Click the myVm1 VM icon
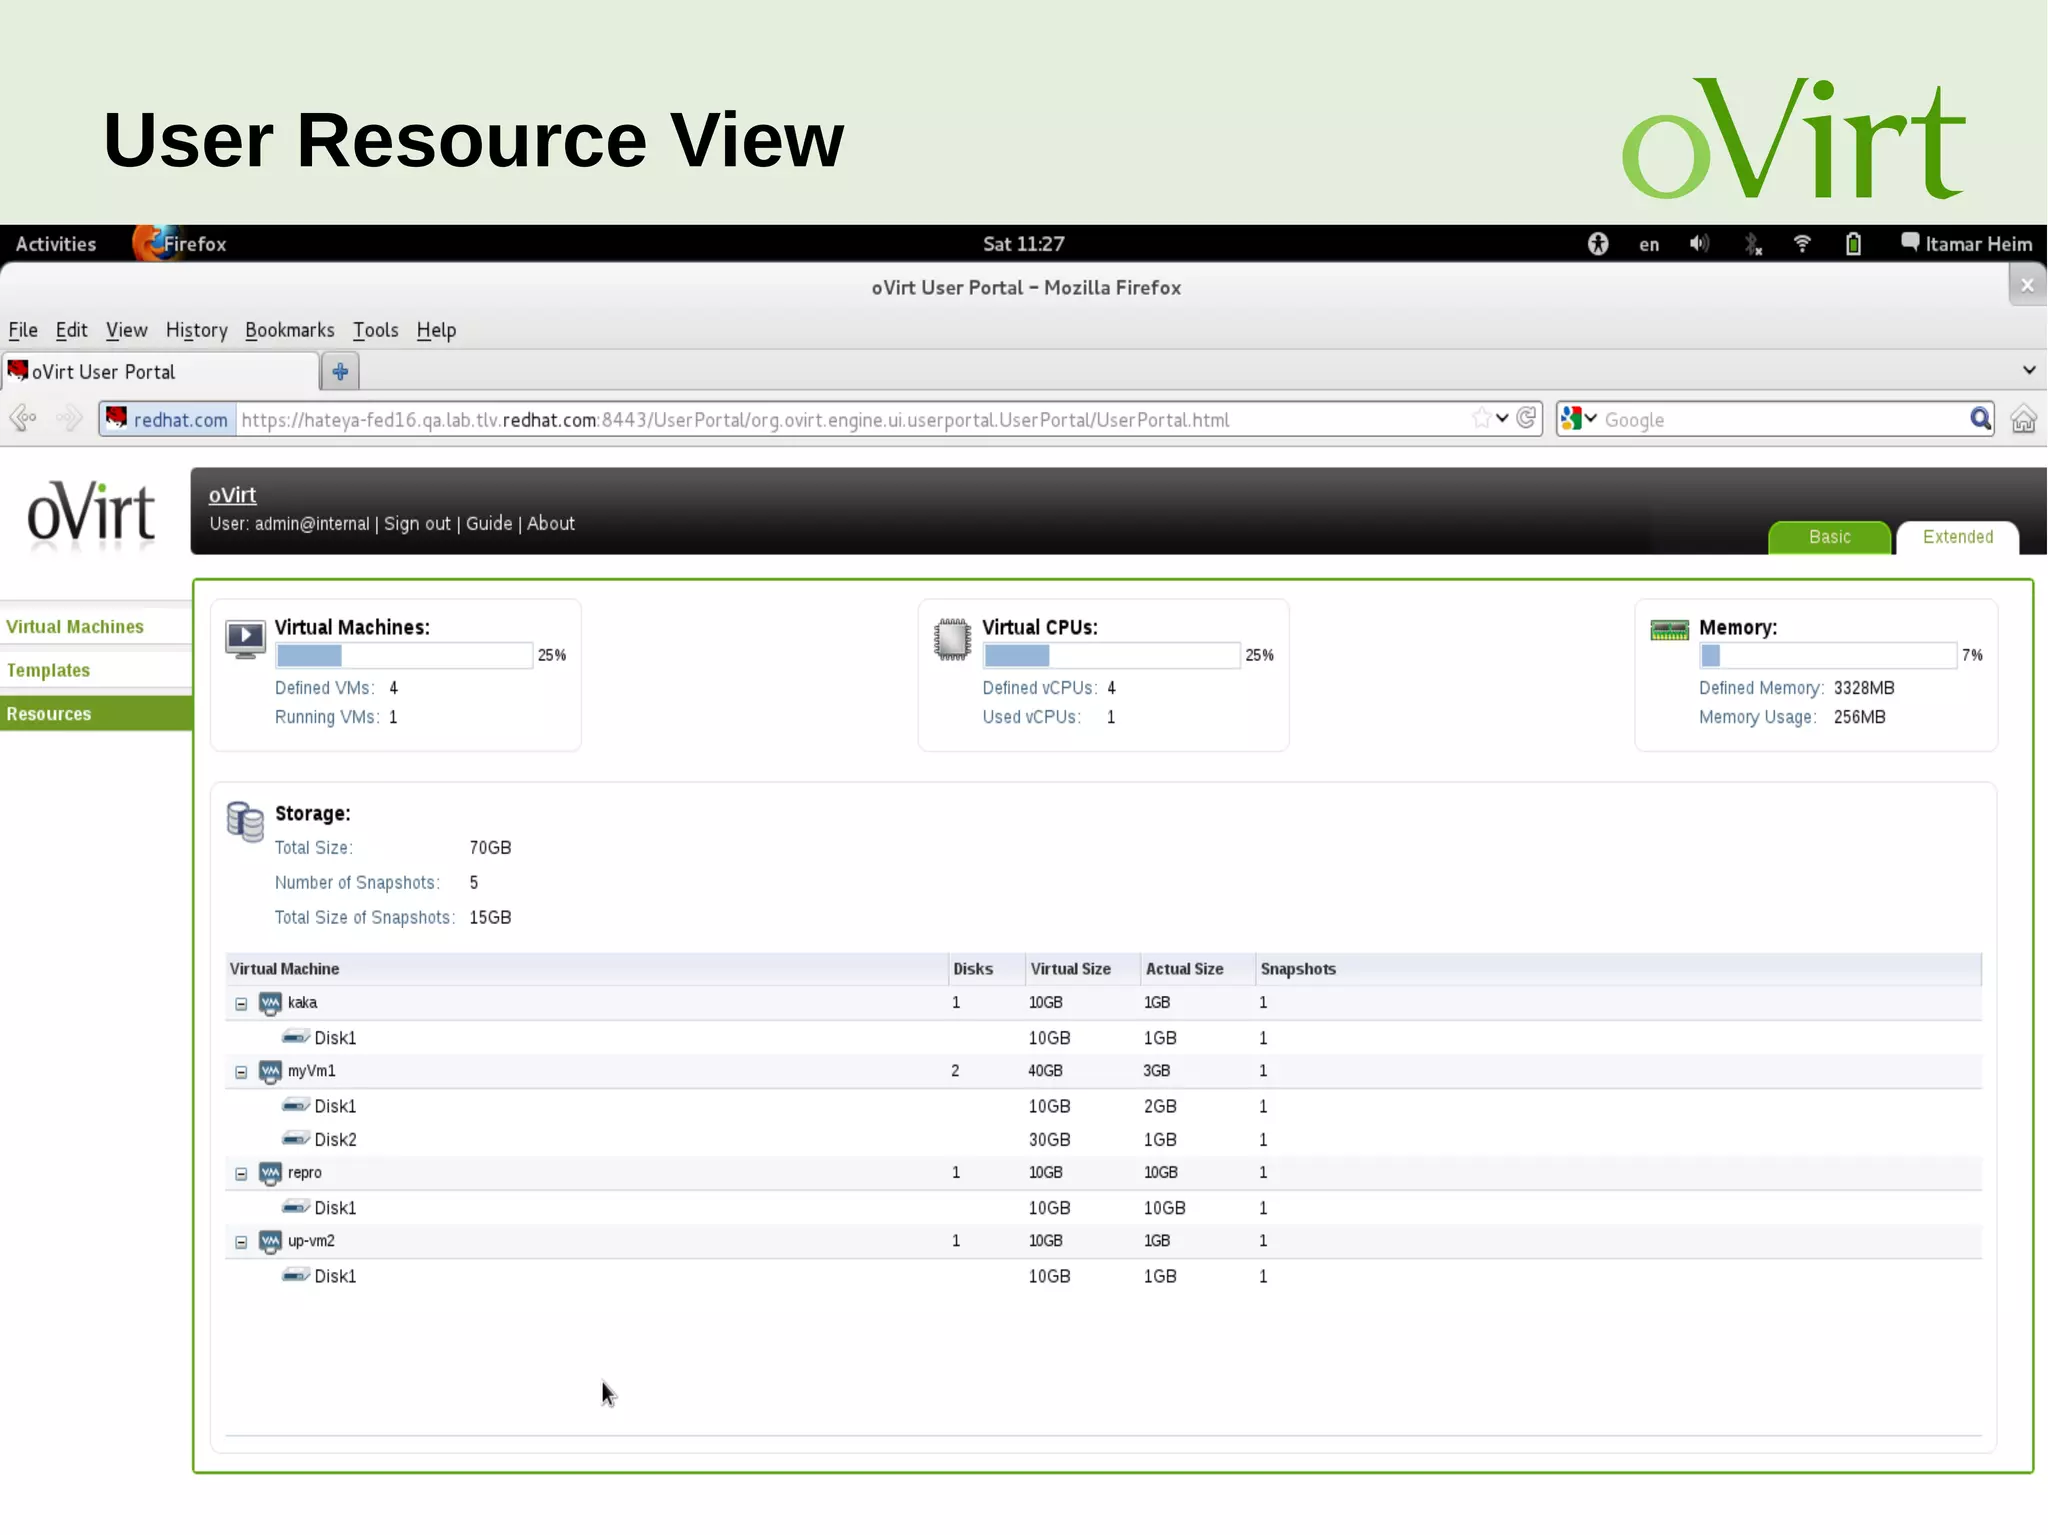 [x=270, y=1071]
